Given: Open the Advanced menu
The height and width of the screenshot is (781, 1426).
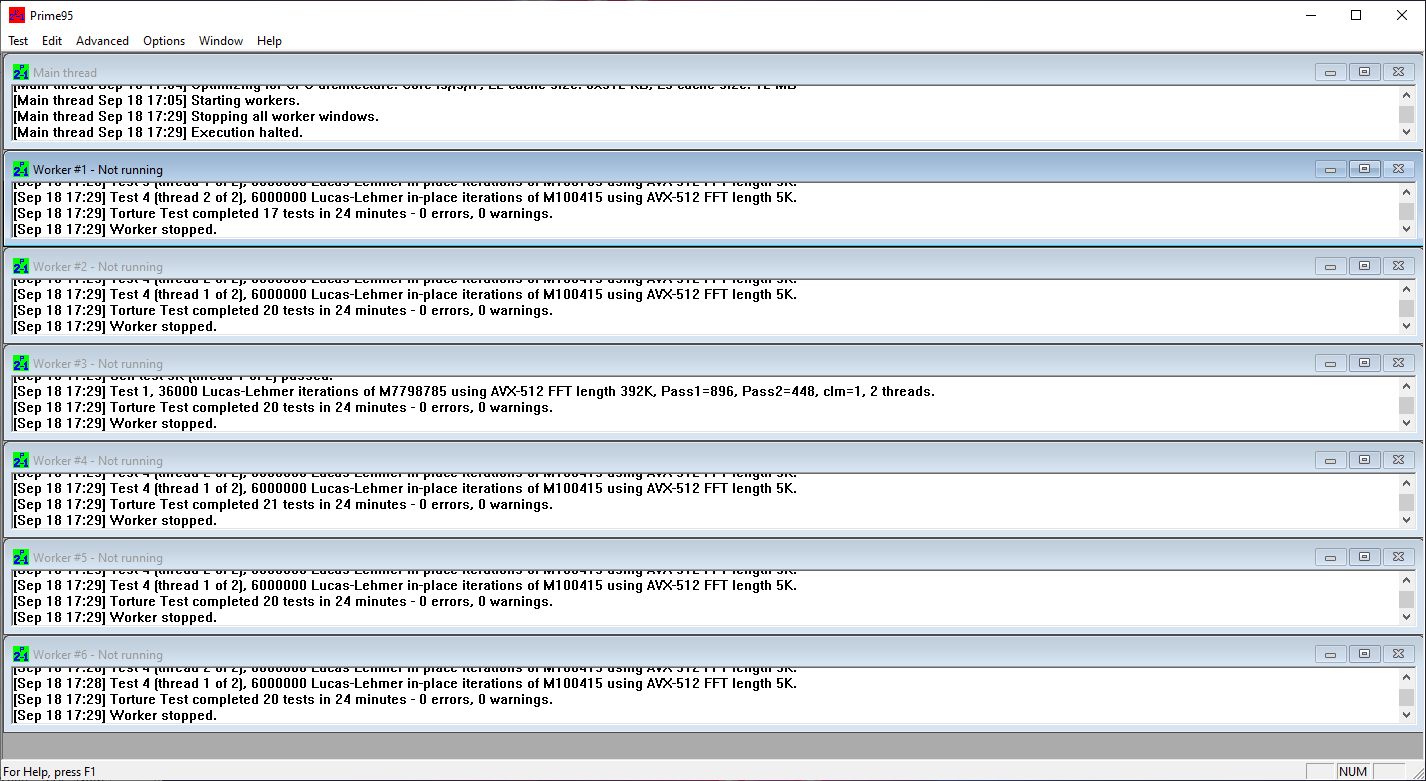Looking at the screenshot, I should [x=102, y=41].
